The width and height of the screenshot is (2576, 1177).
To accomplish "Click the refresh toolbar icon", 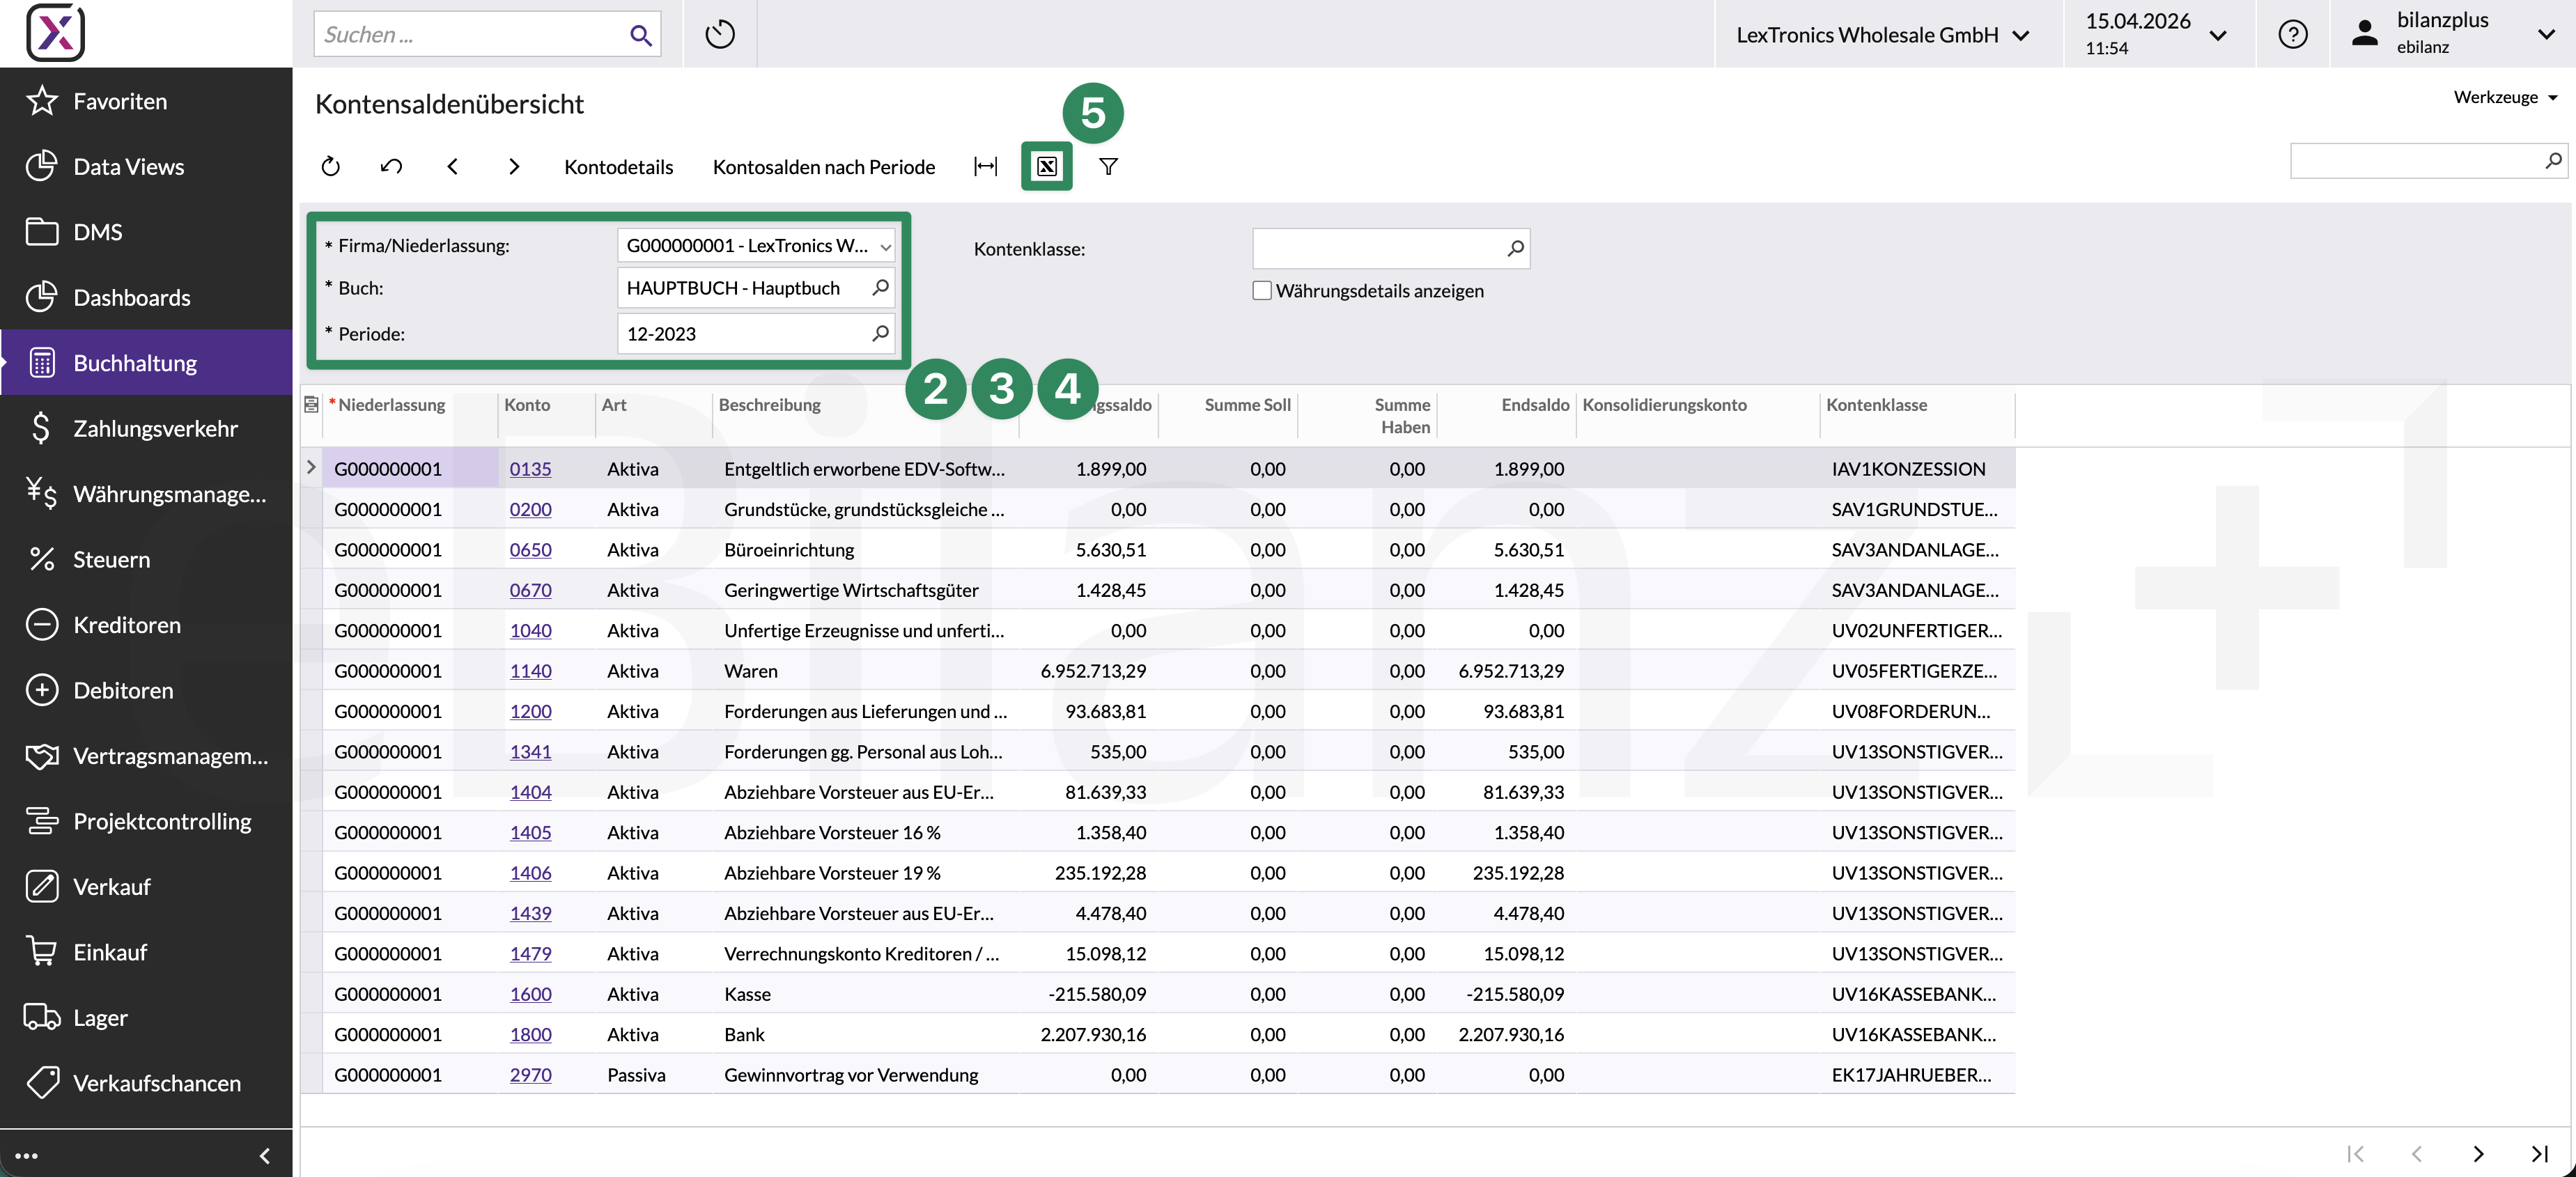I will 331,166.
